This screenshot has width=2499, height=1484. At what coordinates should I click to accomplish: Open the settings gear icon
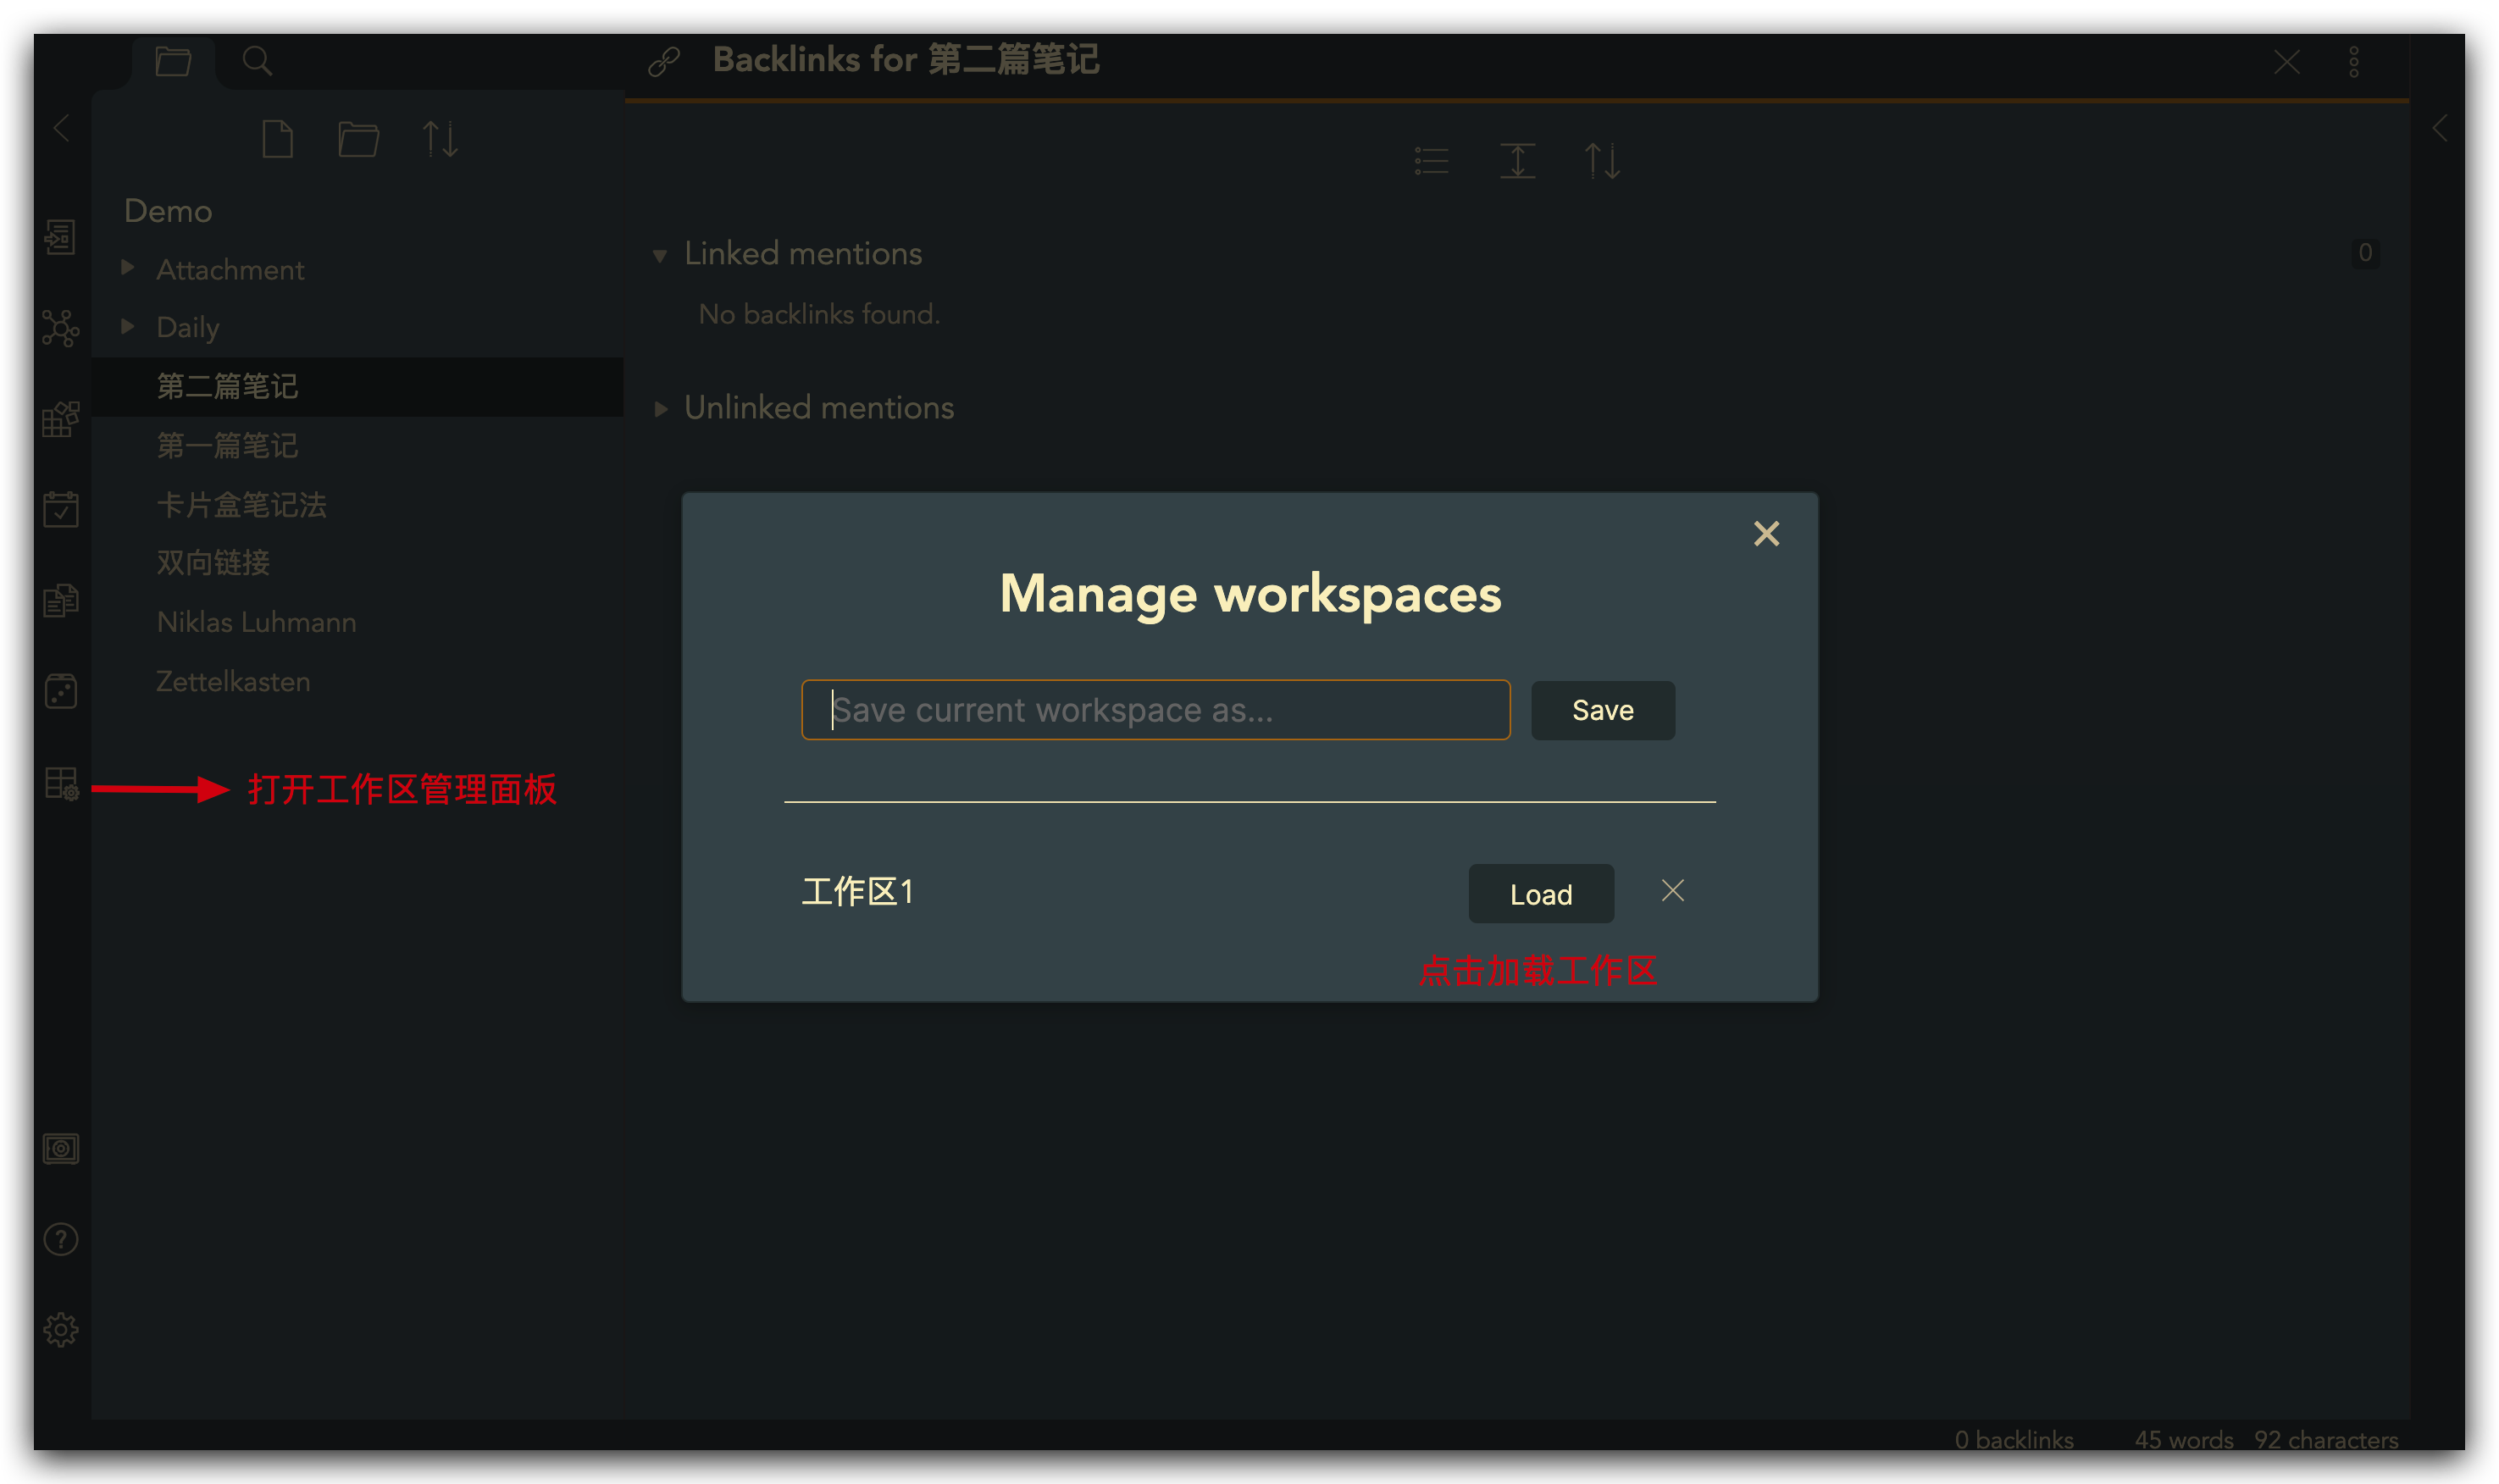[60, 1330]
